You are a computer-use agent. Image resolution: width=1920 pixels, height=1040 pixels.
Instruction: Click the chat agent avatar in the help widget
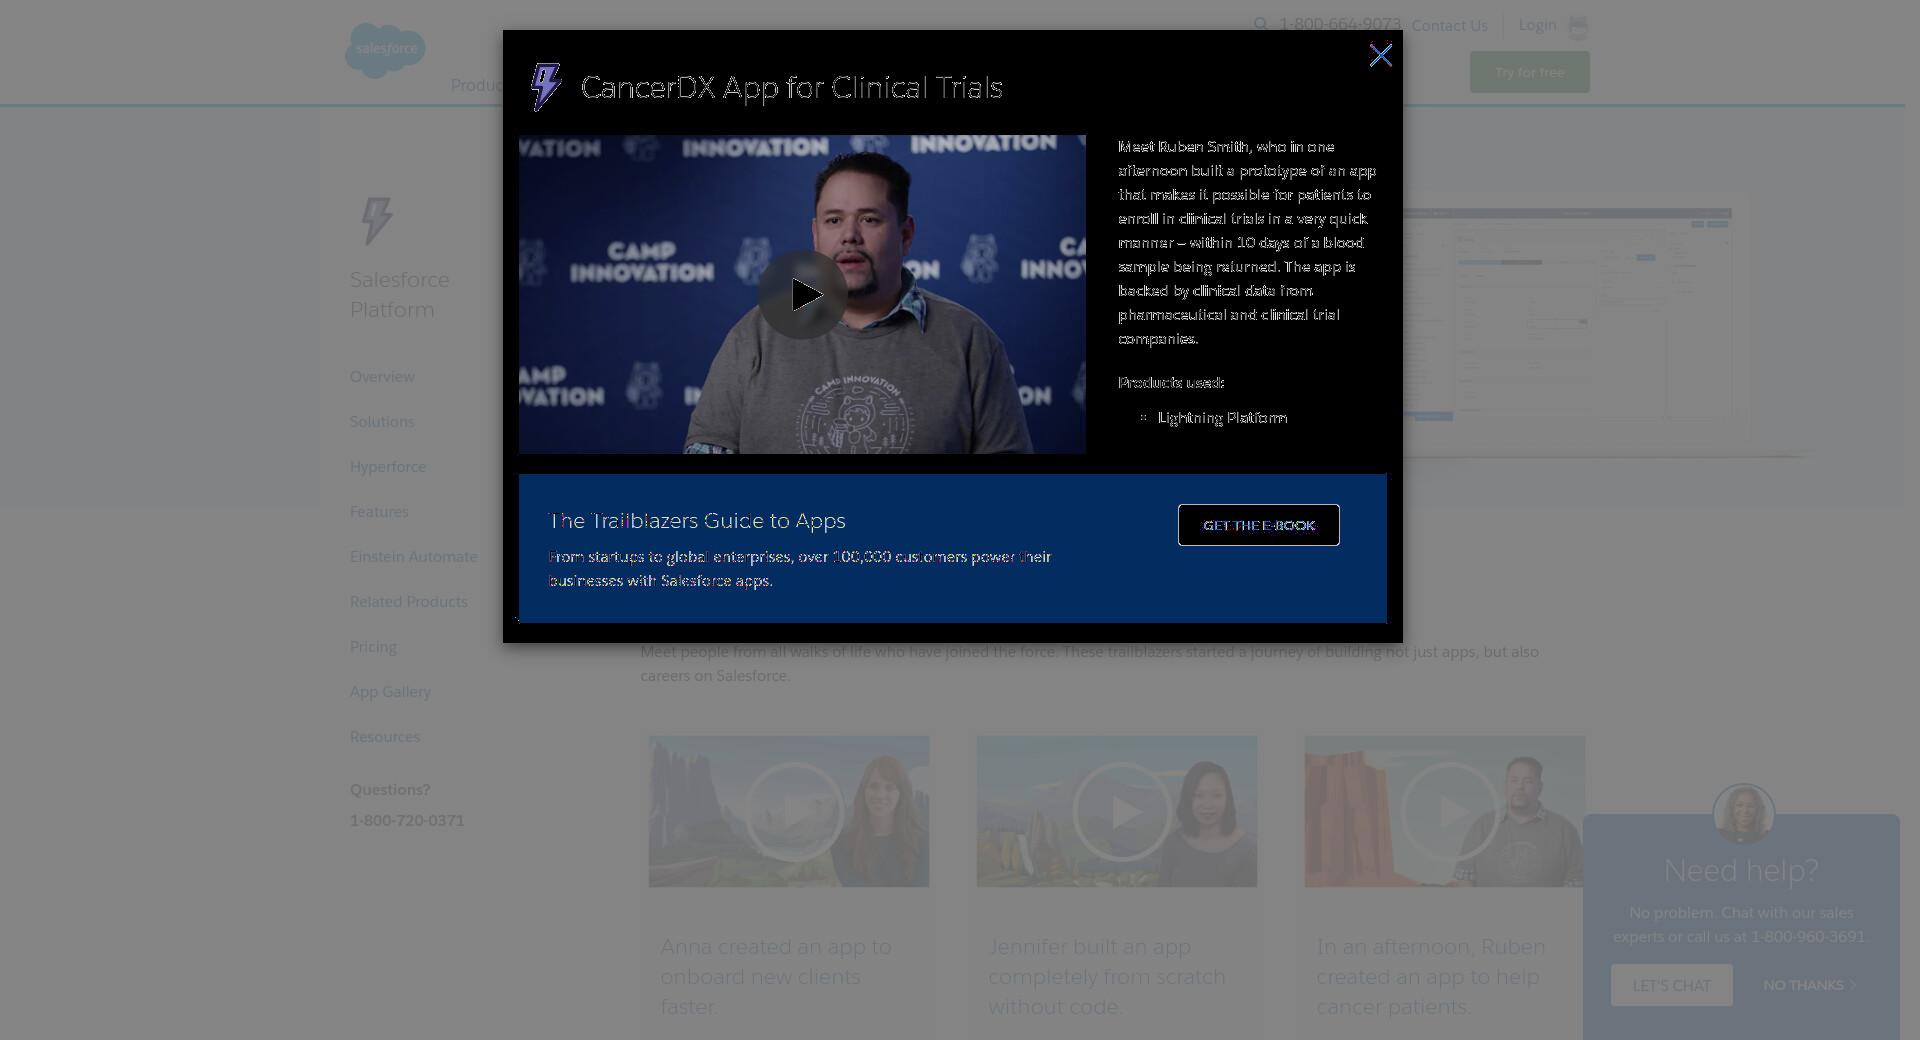(1743, 814)
